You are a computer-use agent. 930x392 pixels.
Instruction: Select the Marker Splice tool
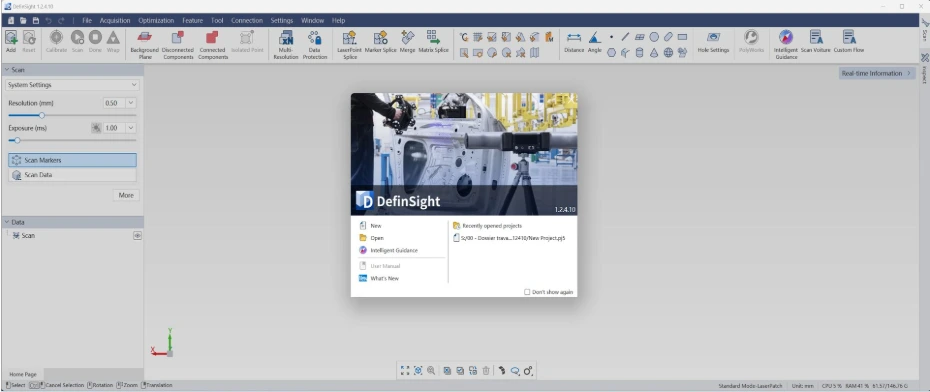click(380, 42)
